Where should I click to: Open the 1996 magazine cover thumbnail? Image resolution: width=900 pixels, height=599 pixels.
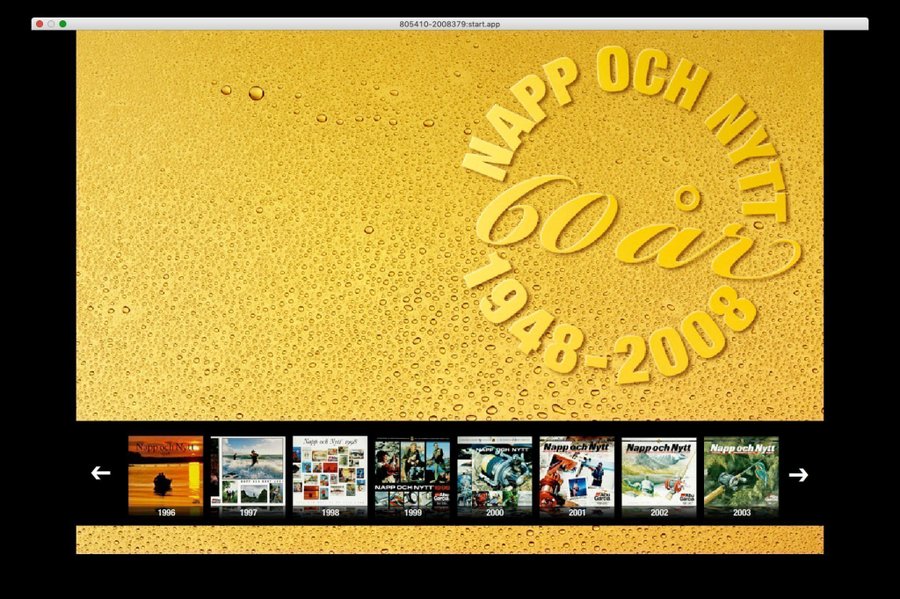click(166, 476)
